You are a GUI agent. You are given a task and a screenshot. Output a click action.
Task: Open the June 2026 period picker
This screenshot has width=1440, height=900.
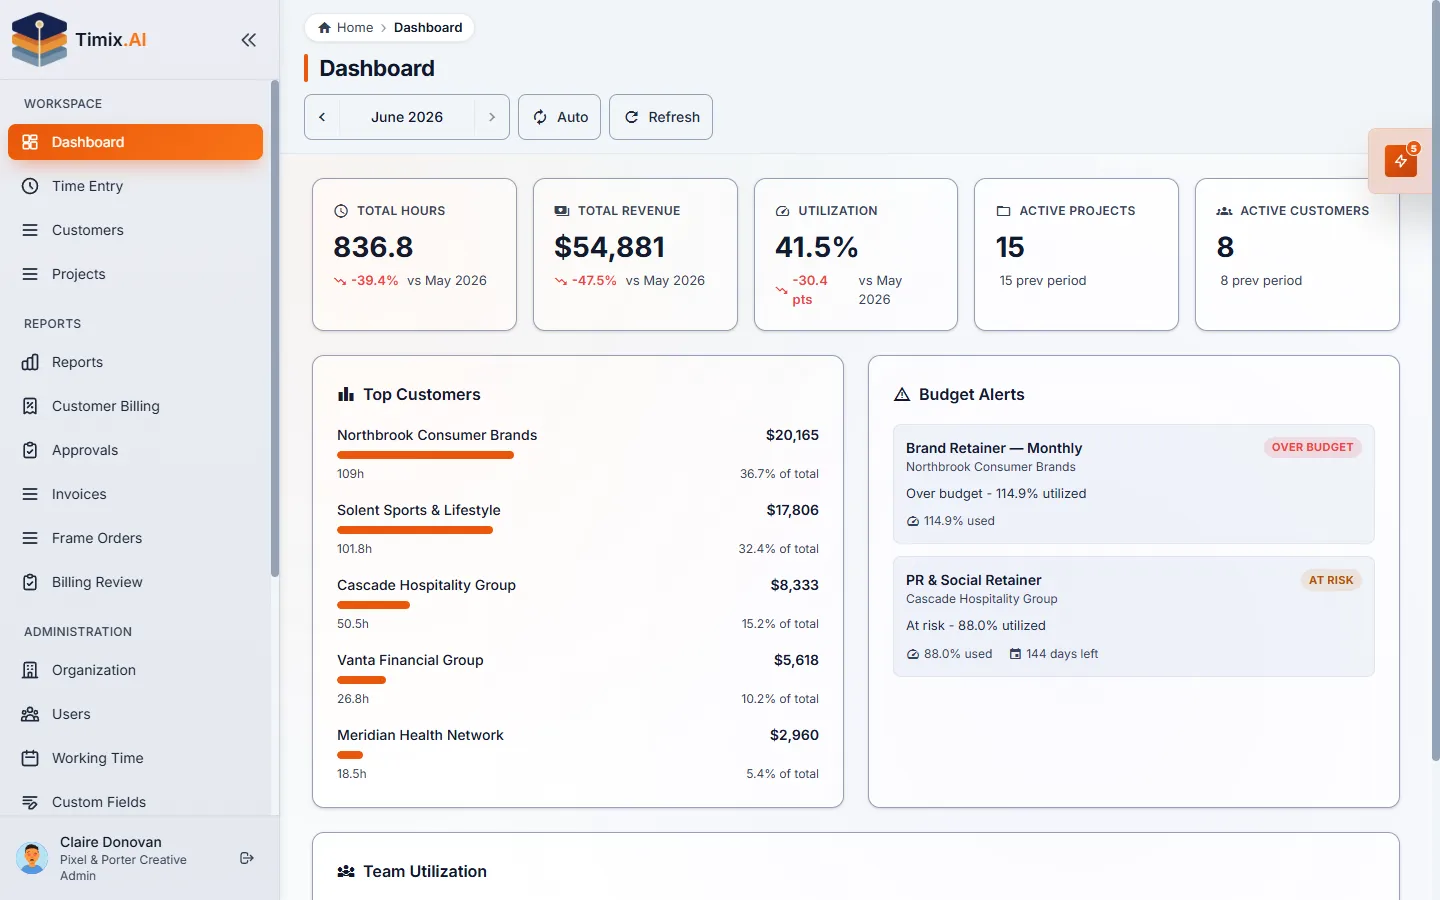[407, 117]
